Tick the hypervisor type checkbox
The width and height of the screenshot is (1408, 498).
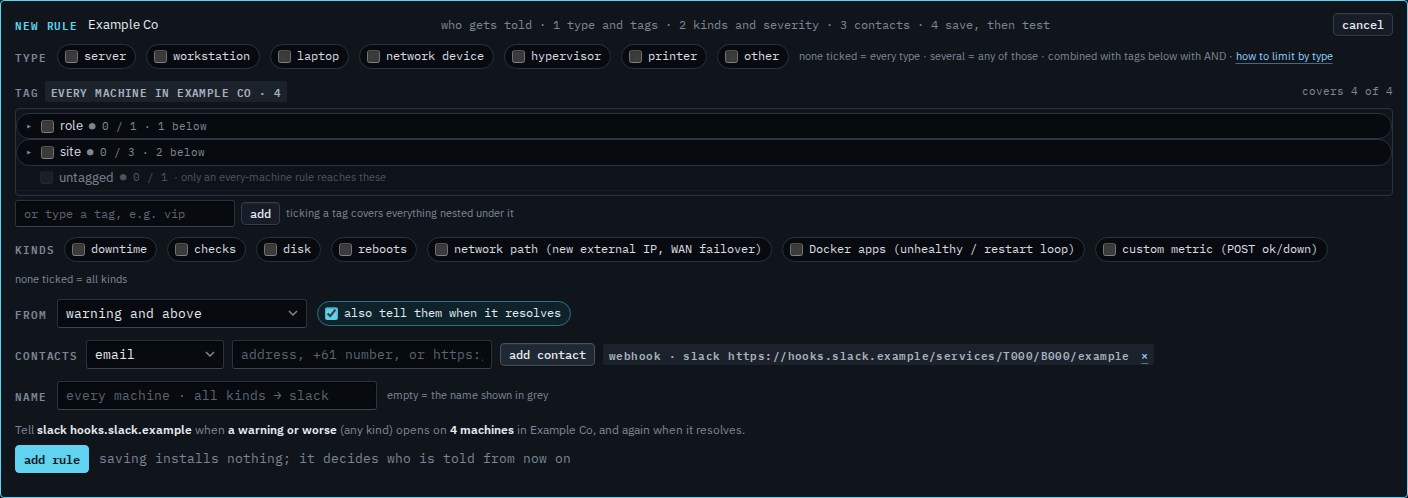[x=518, y=57]
